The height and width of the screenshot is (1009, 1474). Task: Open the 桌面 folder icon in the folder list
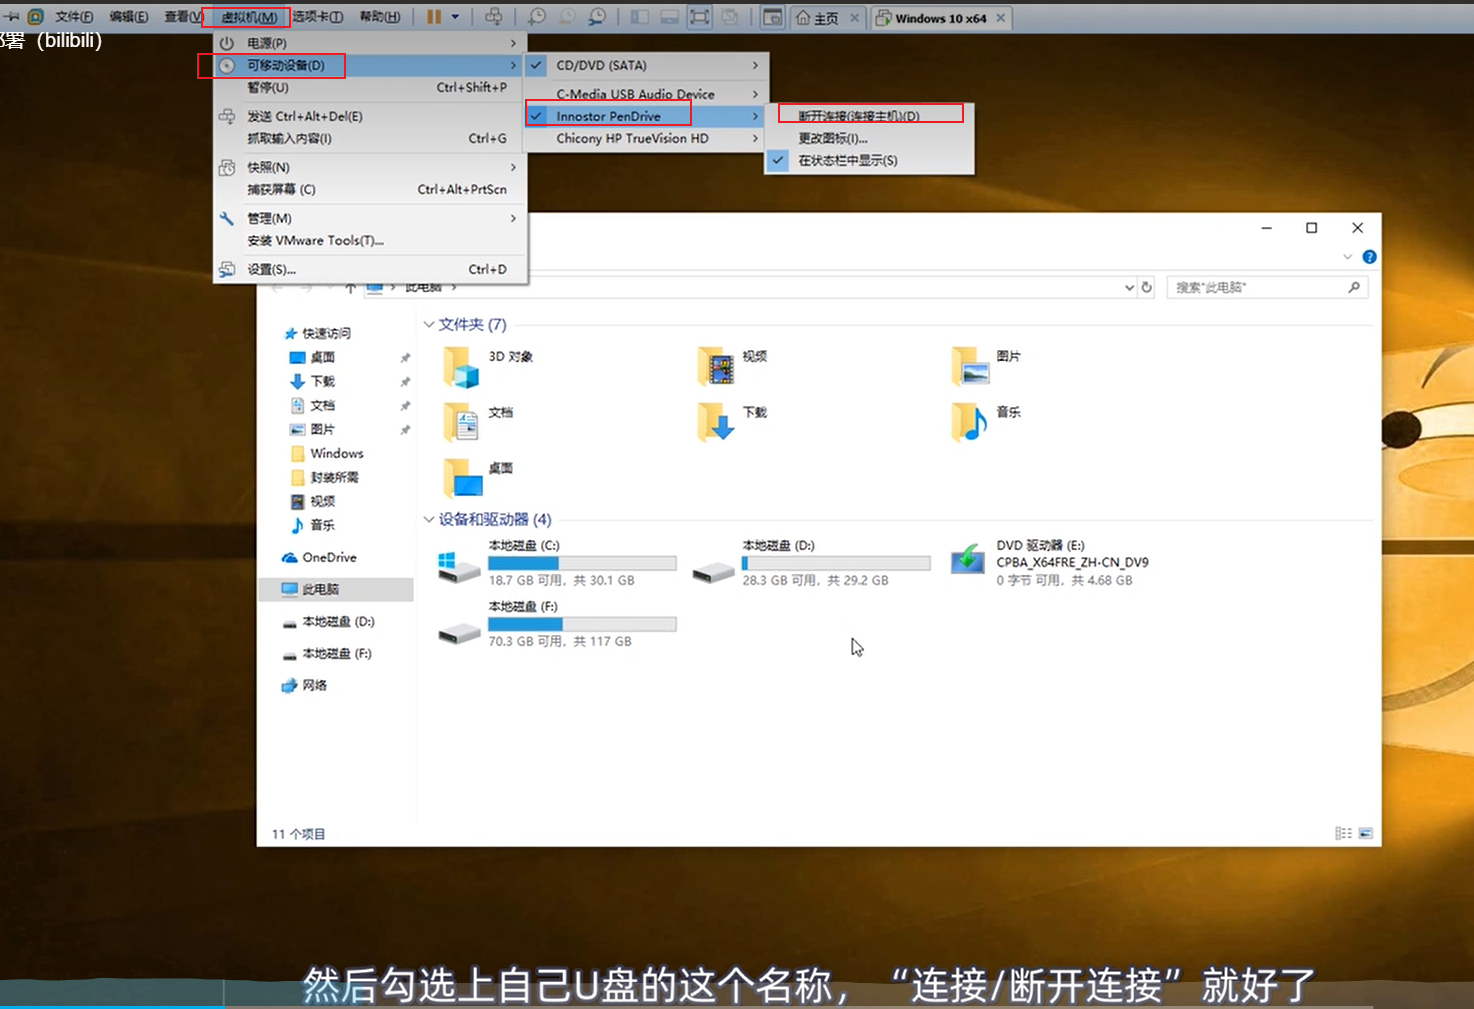point(461,479)
